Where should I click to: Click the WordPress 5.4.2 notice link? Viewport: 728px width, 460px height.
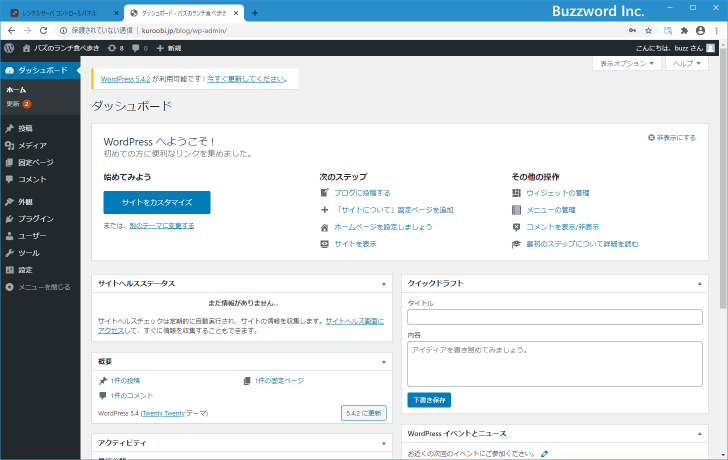125,79
